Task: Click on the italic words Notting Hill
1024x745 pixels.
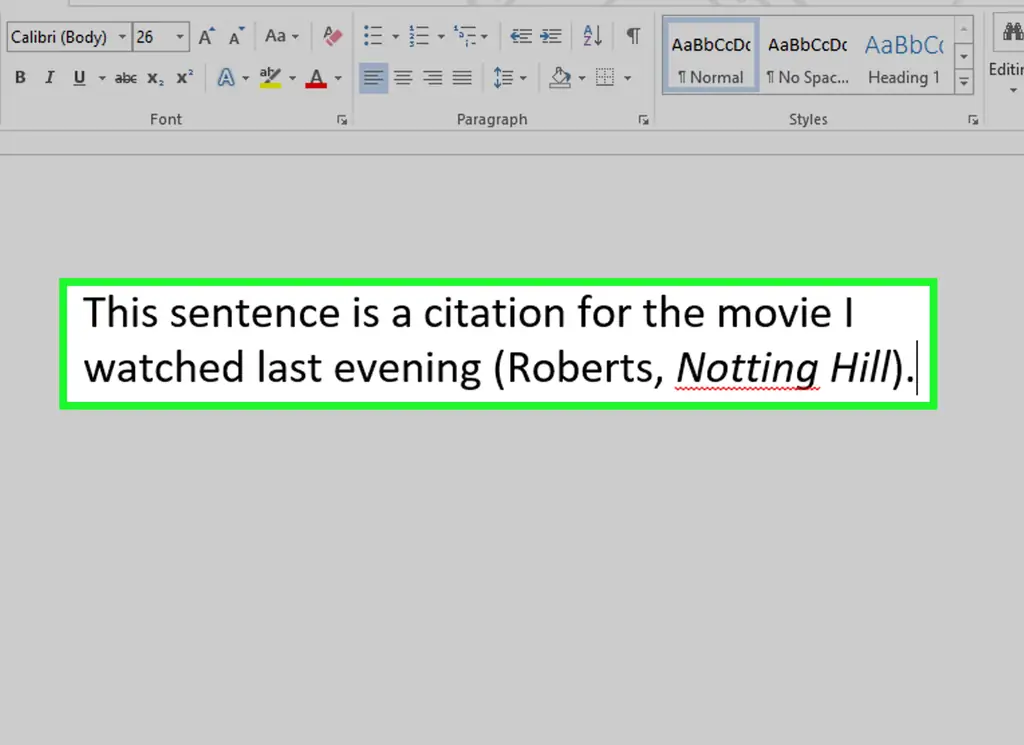Action: click(782, 369)
